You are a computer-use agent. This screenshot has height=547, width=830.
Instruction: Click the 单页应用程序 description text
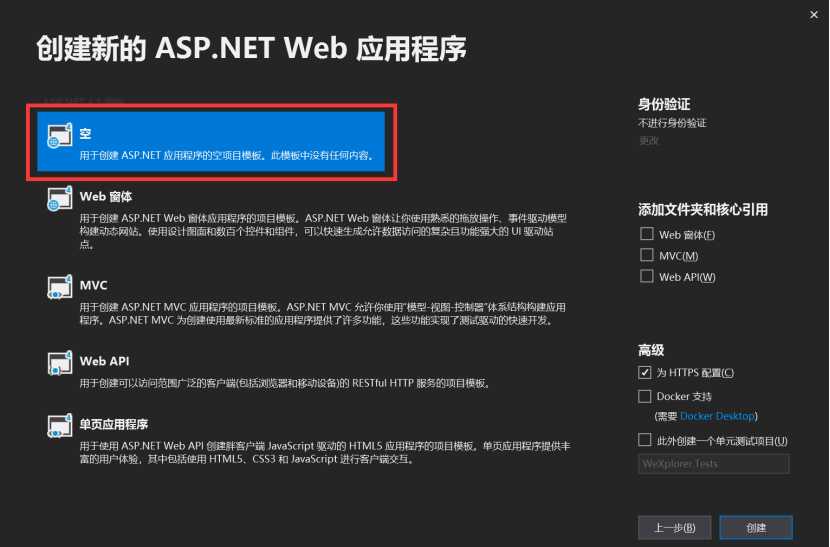coord(325,453)
